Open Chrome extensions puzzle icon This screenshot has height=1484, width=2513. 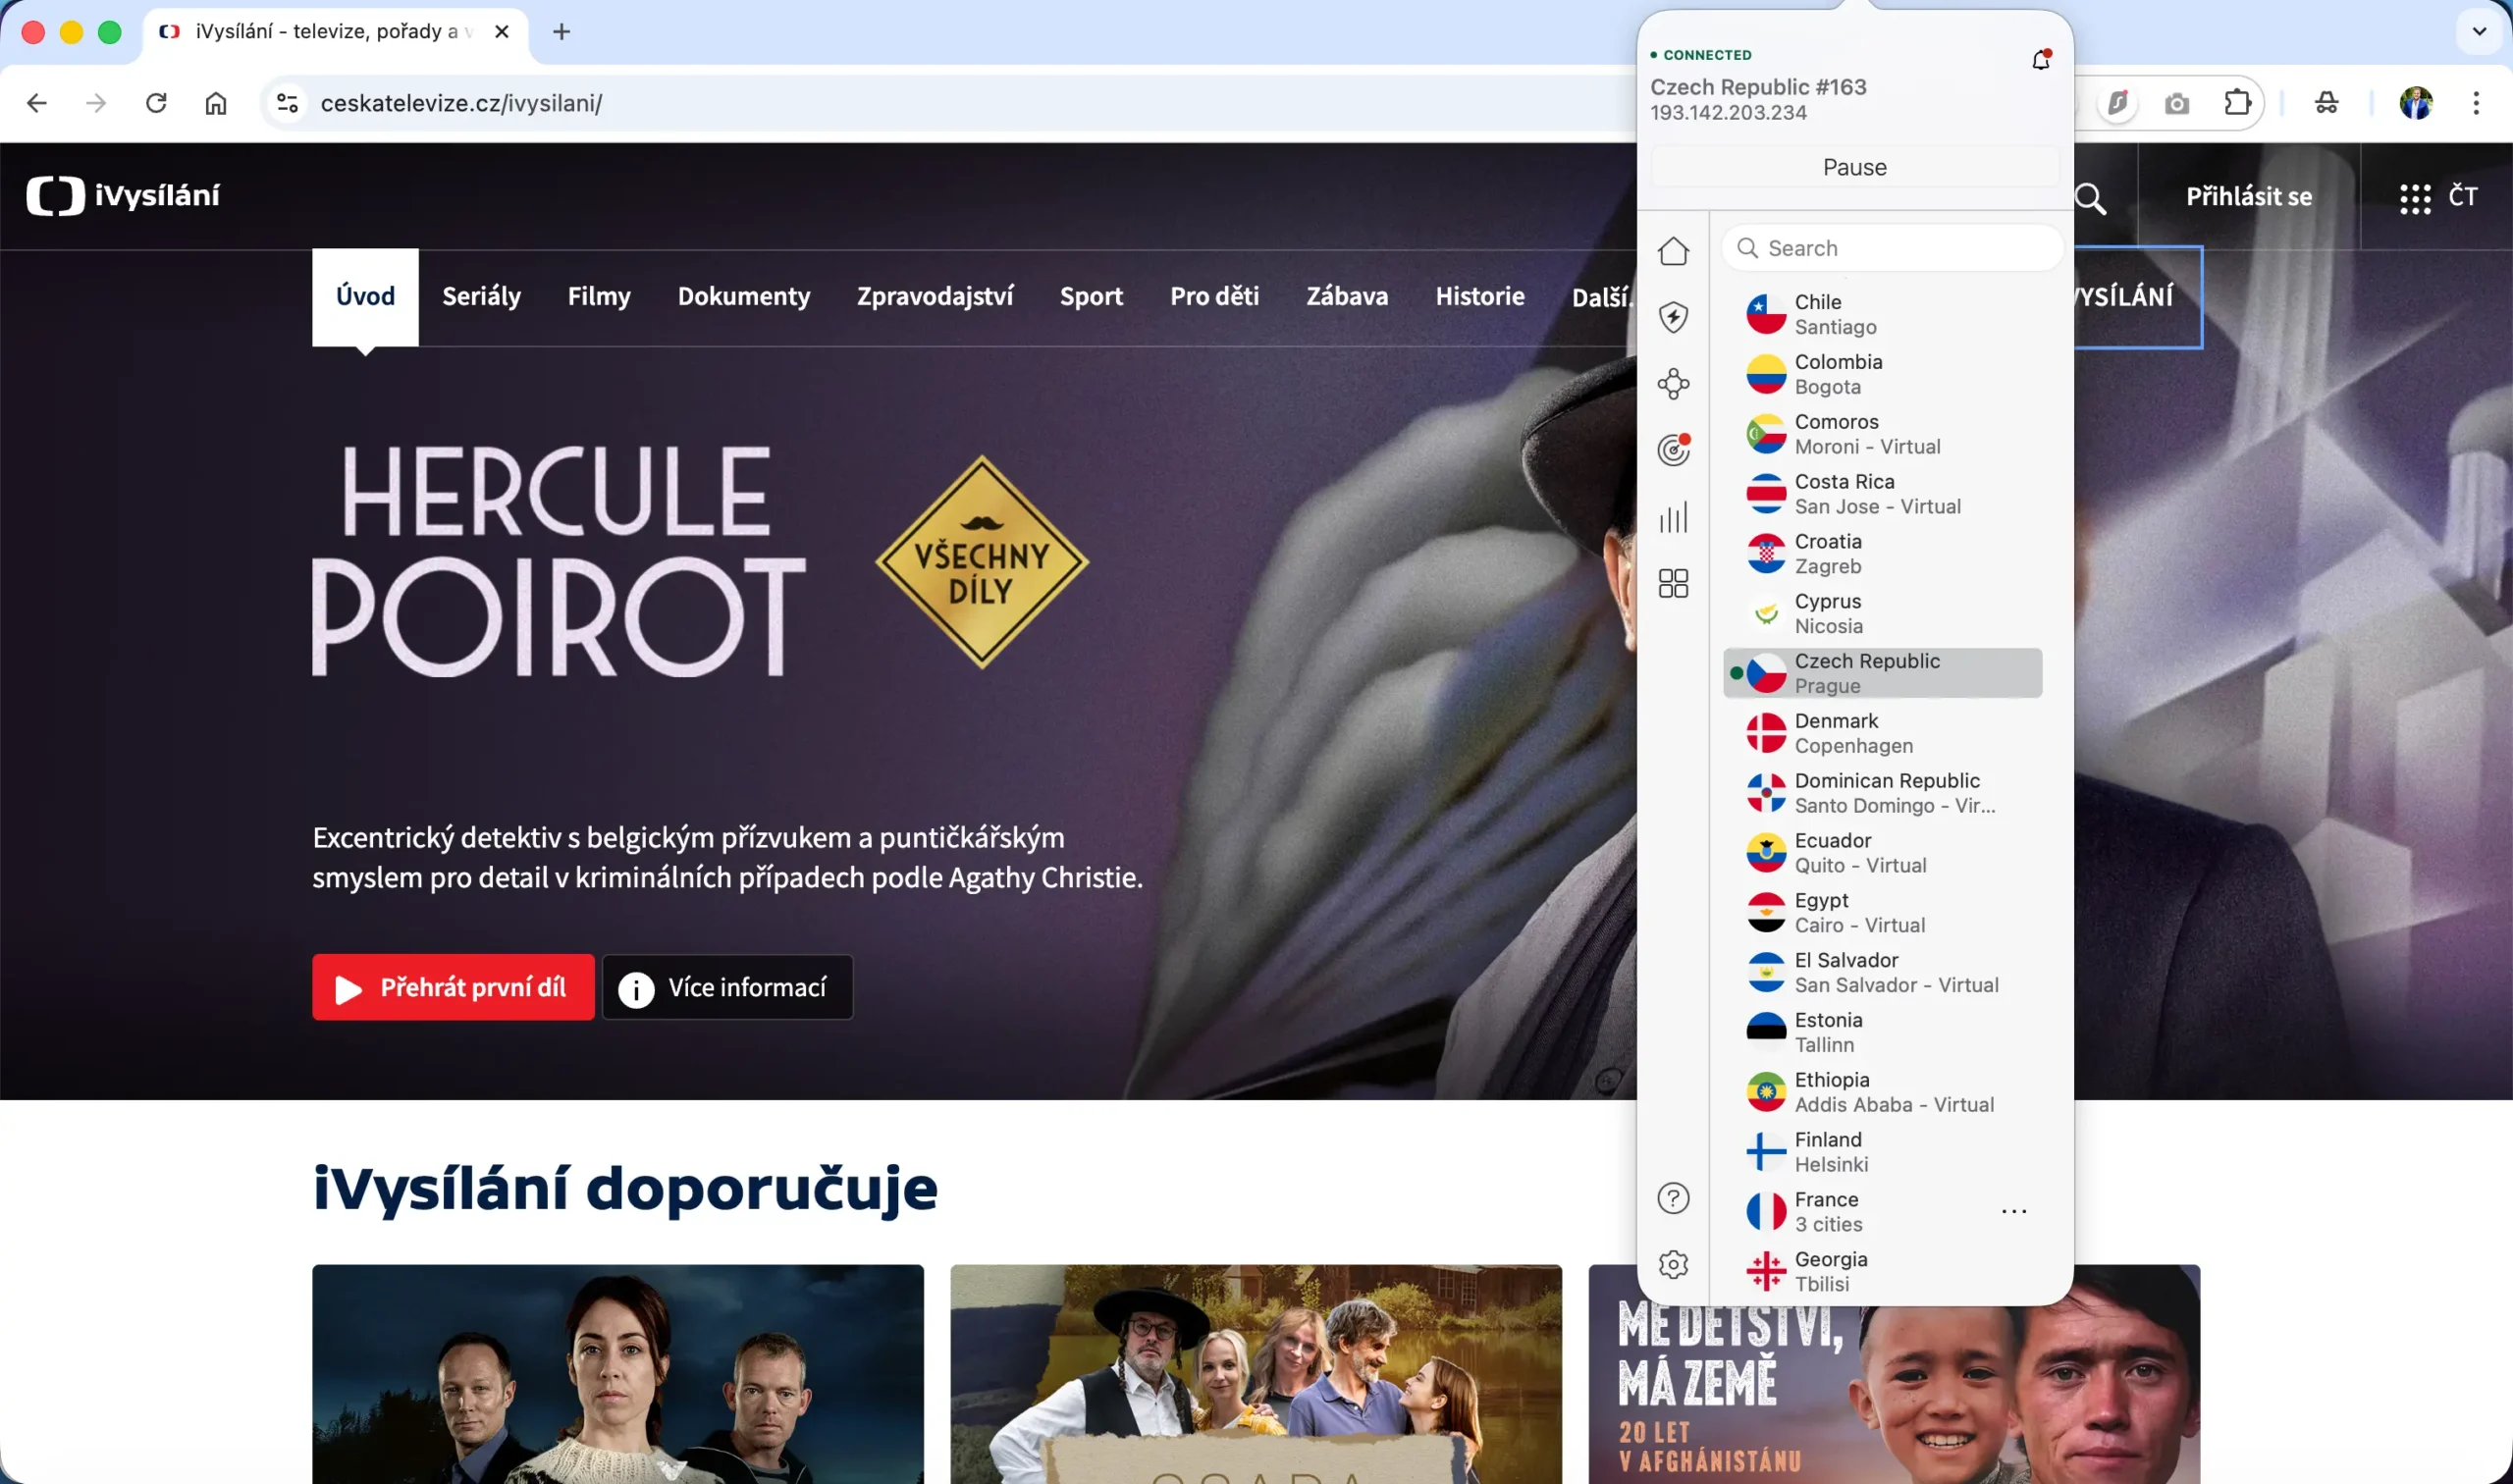[x=2237, y=102]
